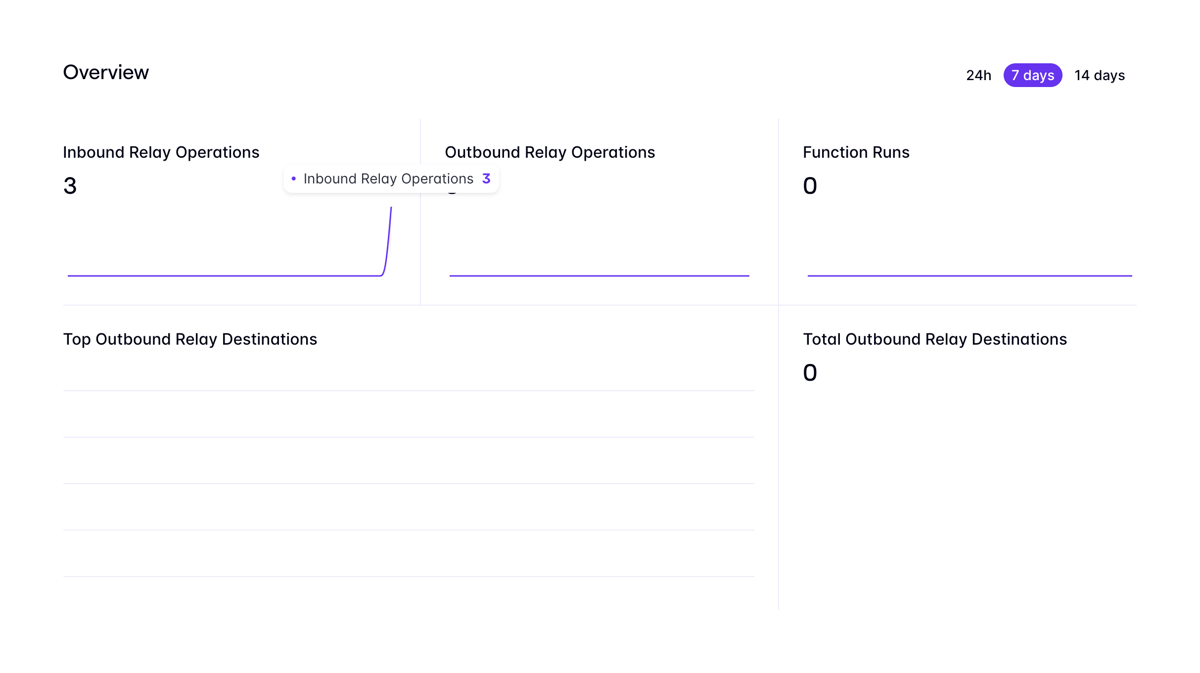
Task: Click the purple bullet in the tooltip
Action: 291,178
